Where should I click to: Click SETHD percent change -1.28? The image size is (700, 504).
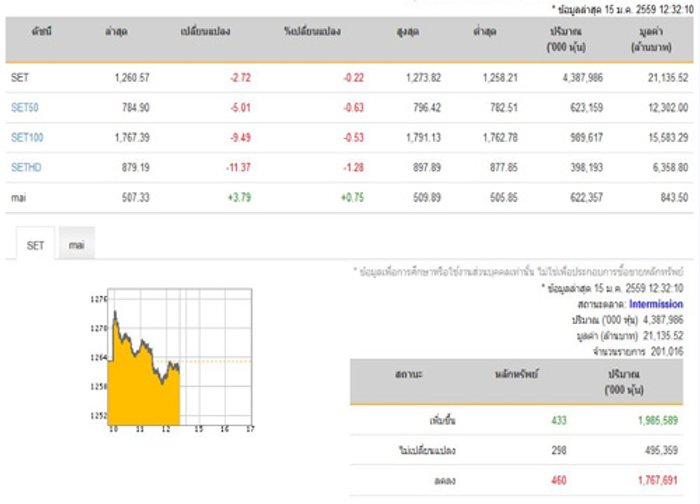354,167
